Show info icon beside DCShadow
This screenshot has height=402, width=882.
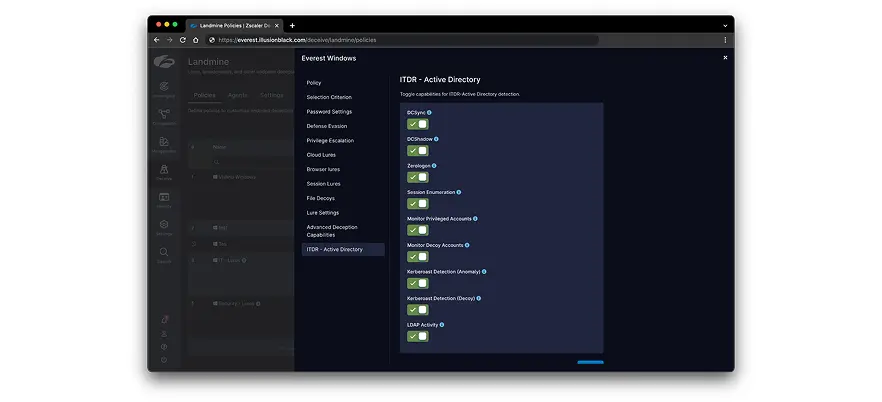coord(436,139)
